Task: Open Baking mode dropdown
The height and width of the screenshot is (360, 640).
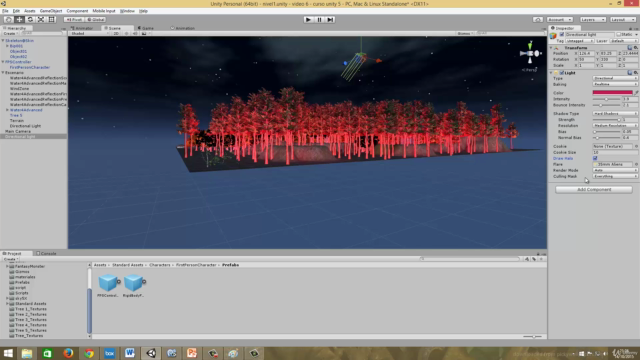Action: (x=615, y=84)
